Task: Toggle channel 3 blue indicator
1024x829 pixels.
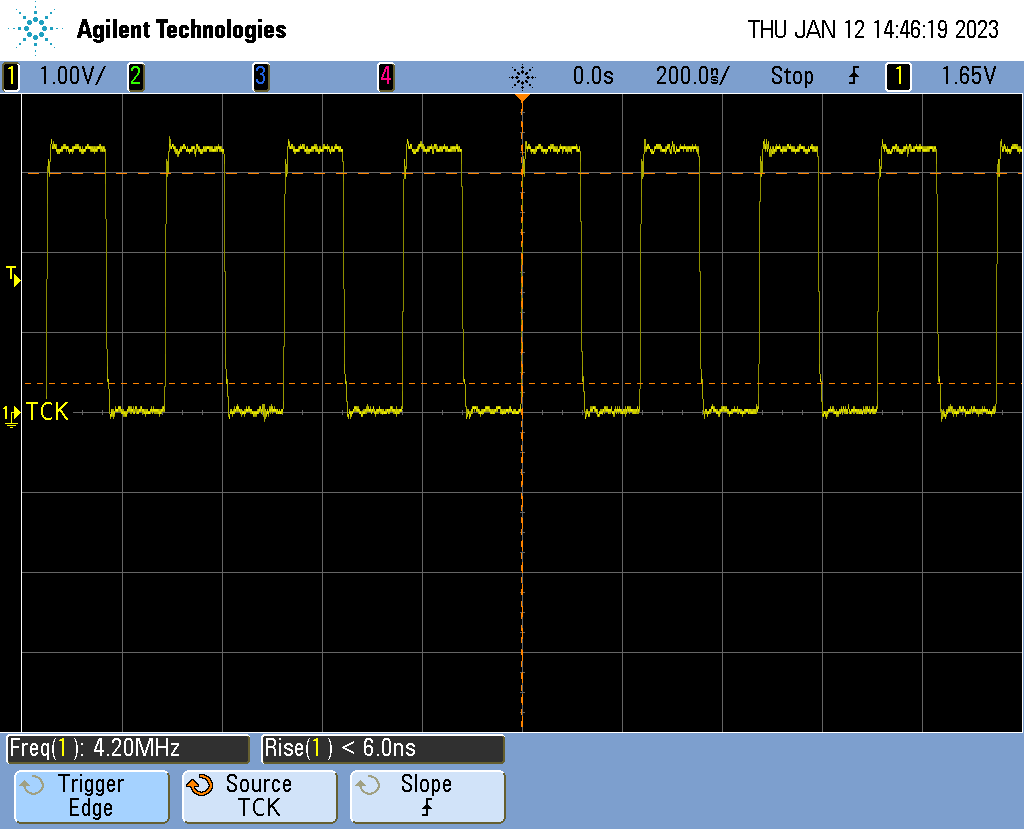Action: click(x=260, y=76)
